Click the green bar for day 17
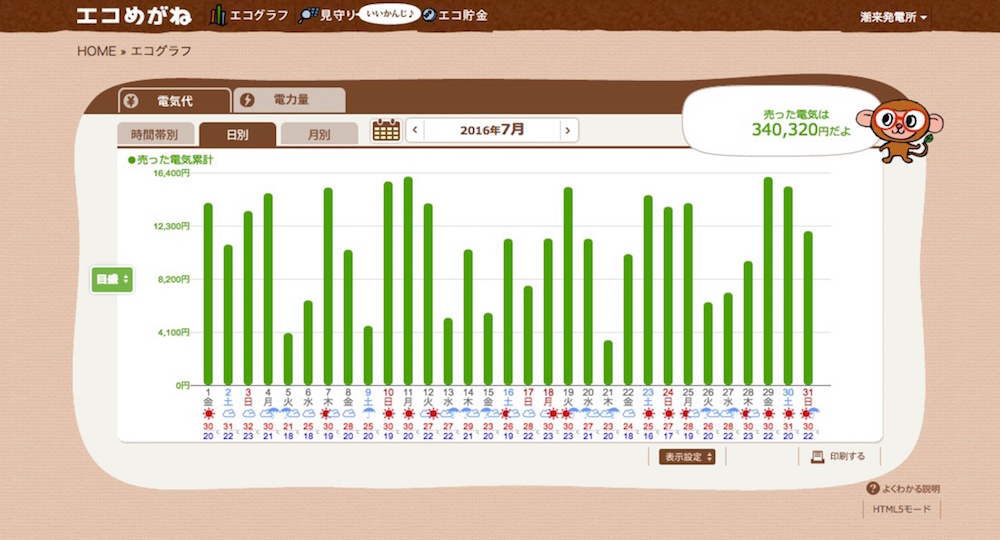 point(528,335)
